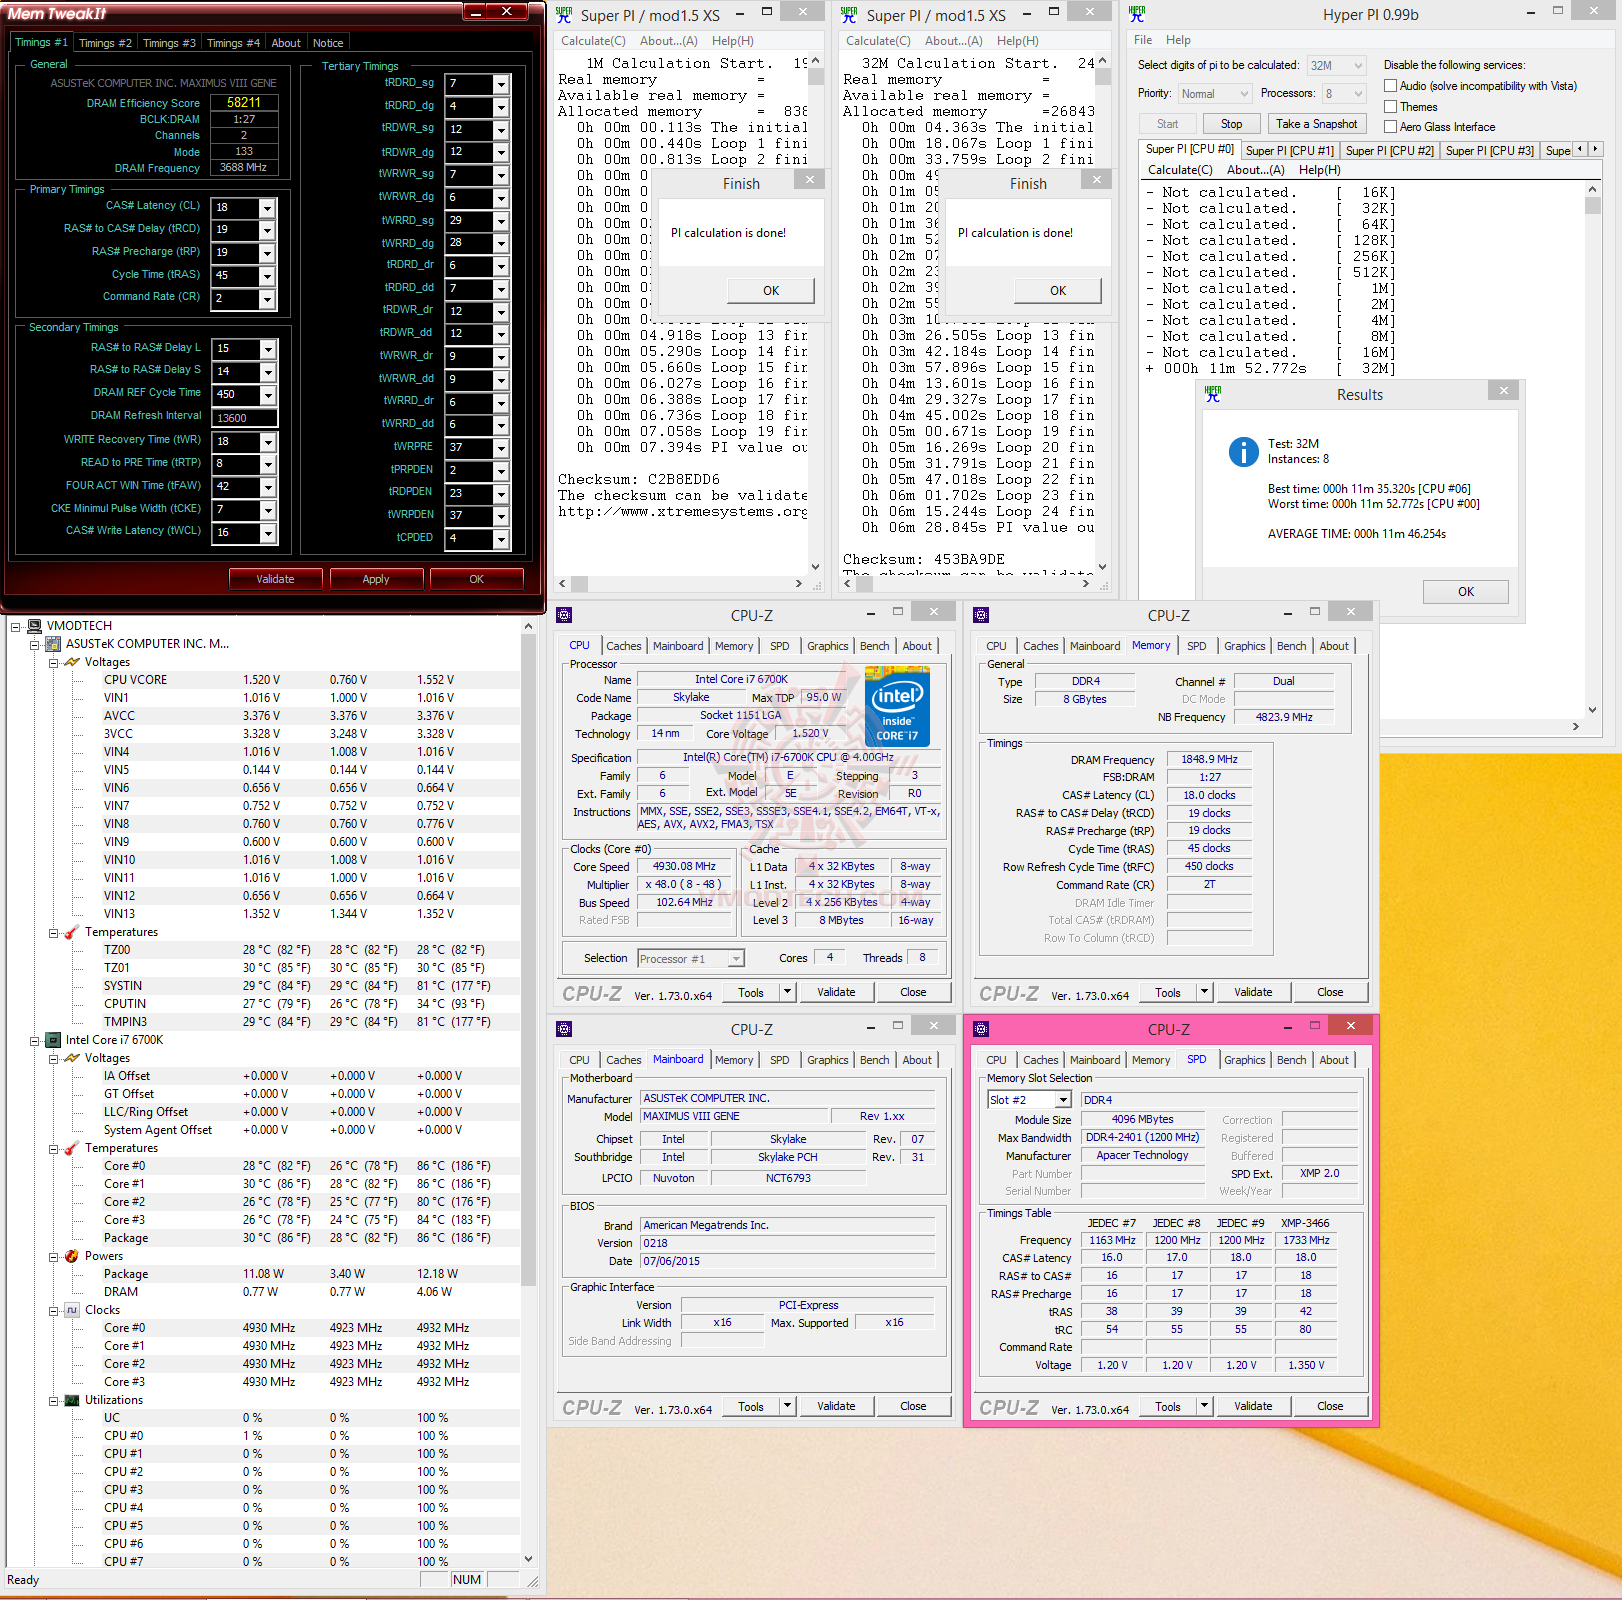Open the Tools dropdown arrow in the SPD window
Image resolution: width=1622 pixels, height=1600 pixels.
click(x=1205, y=1406)
